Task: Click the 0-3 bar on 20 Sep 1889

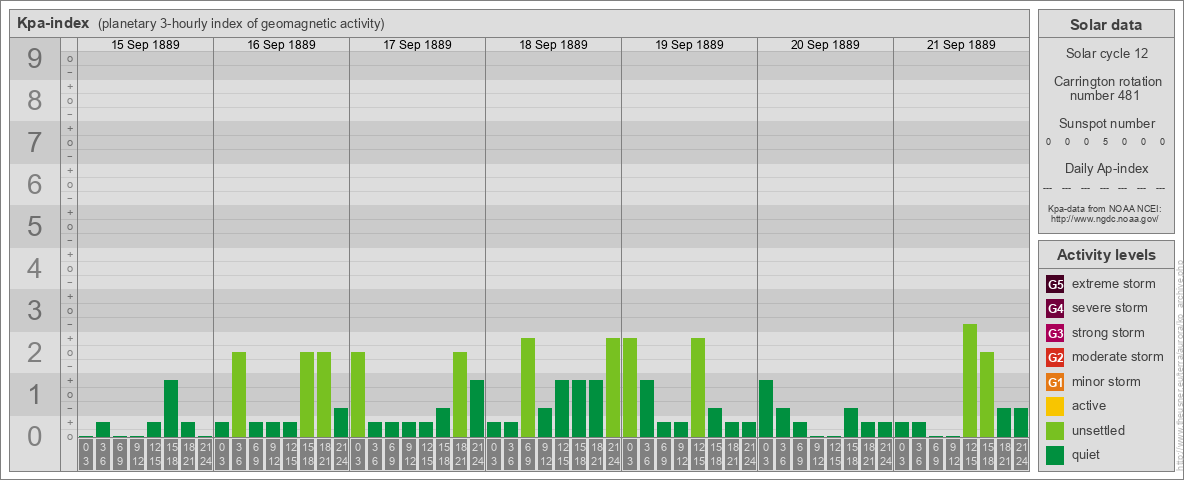Action: [766, 409]
